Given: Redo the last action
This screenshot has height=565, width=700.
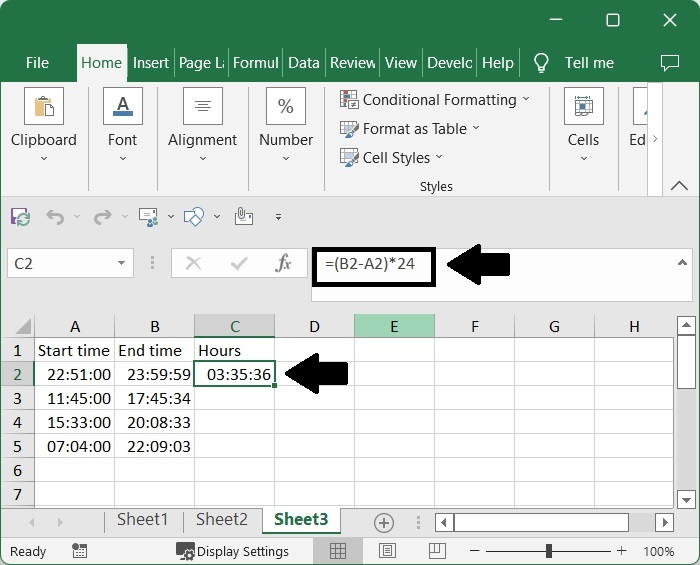Looking at the screenshot, I should (x=103, y=217).
